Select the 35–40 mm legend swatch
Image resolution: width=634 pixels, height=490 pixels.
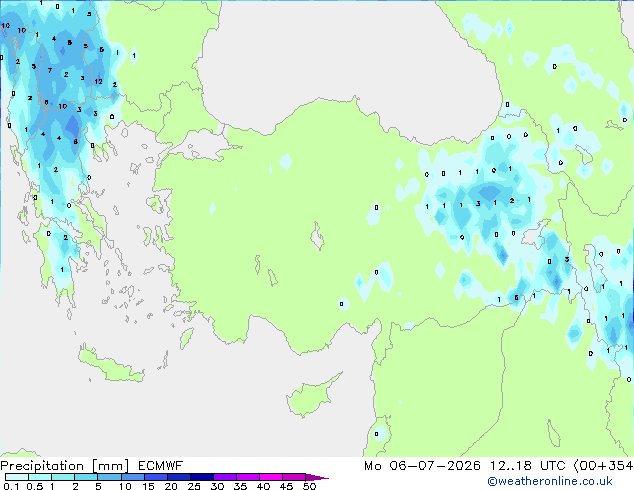click(x=247, y=477)
